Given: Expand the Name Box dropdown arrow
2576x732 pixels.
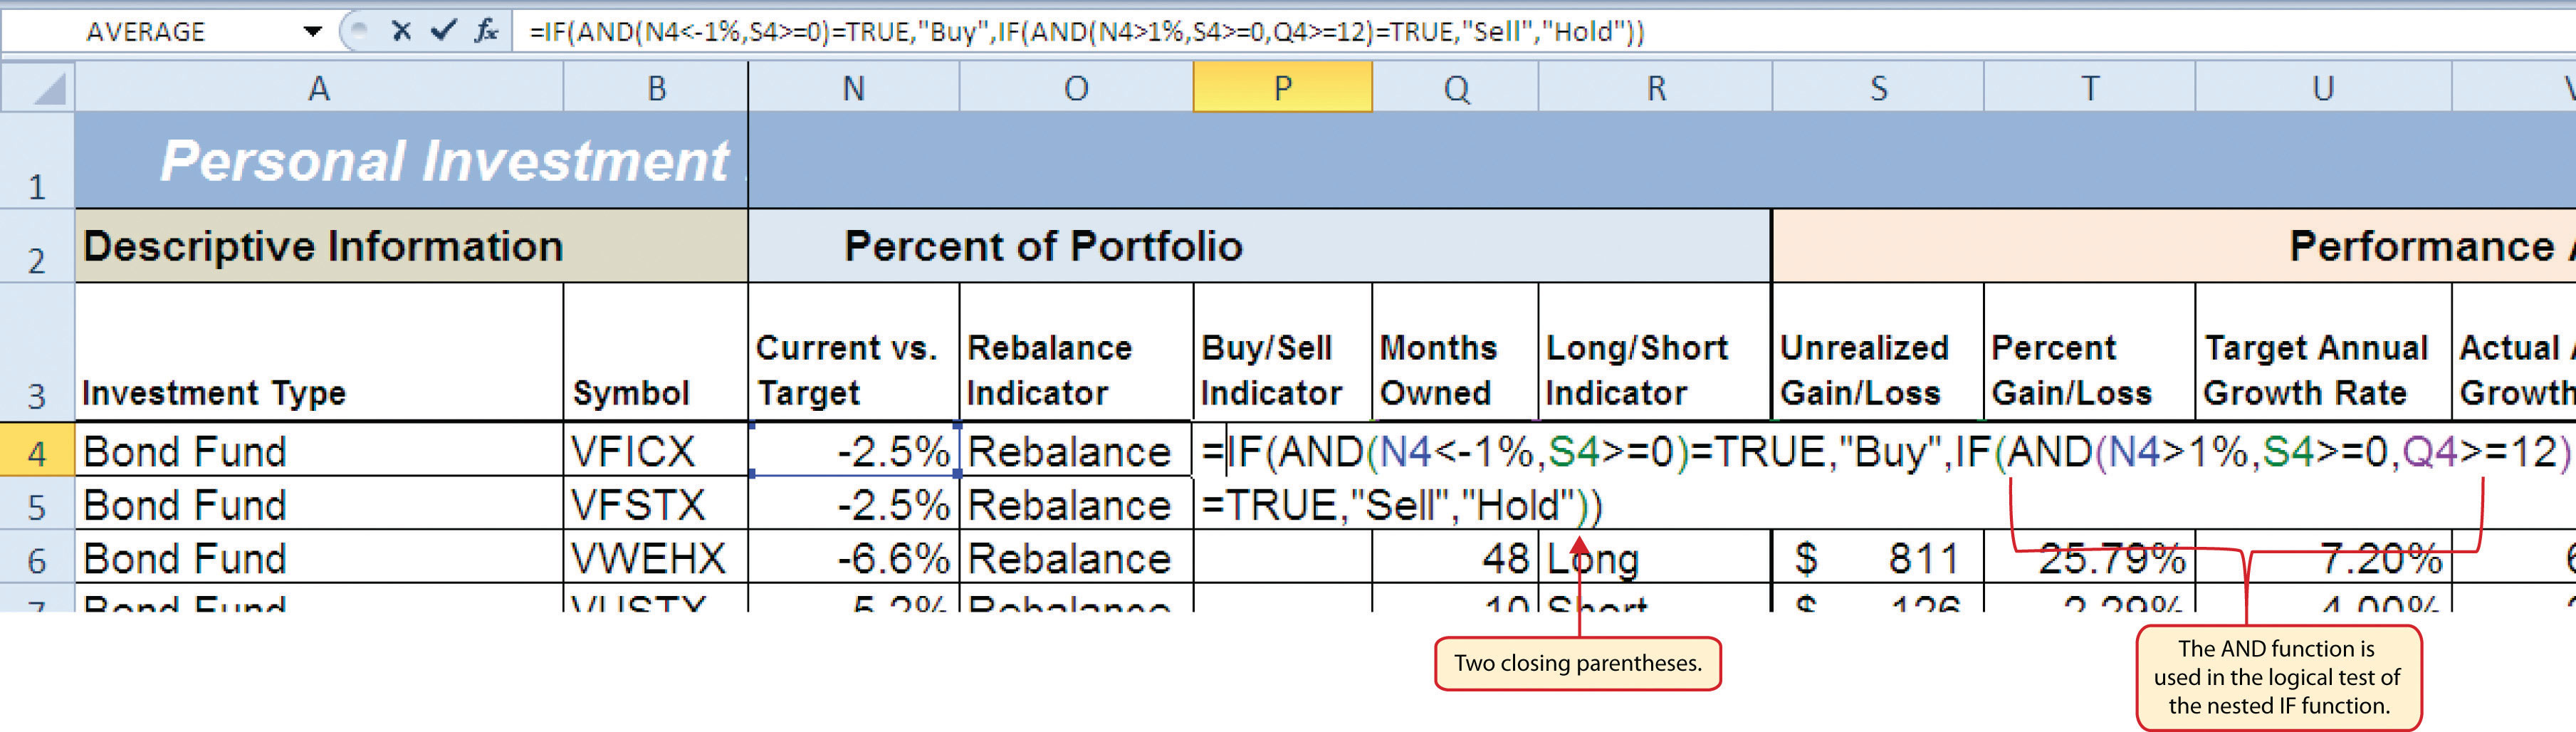Looking at the screenshot, I should click(x=312, y=32).
